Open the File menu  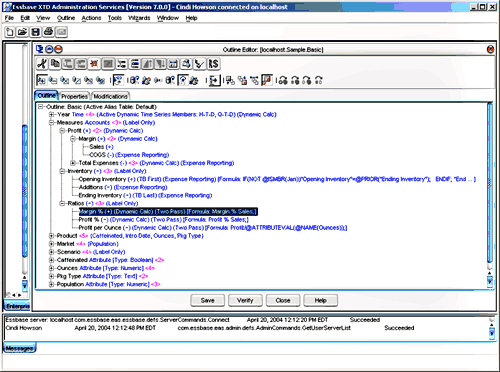tap(9, 18)
